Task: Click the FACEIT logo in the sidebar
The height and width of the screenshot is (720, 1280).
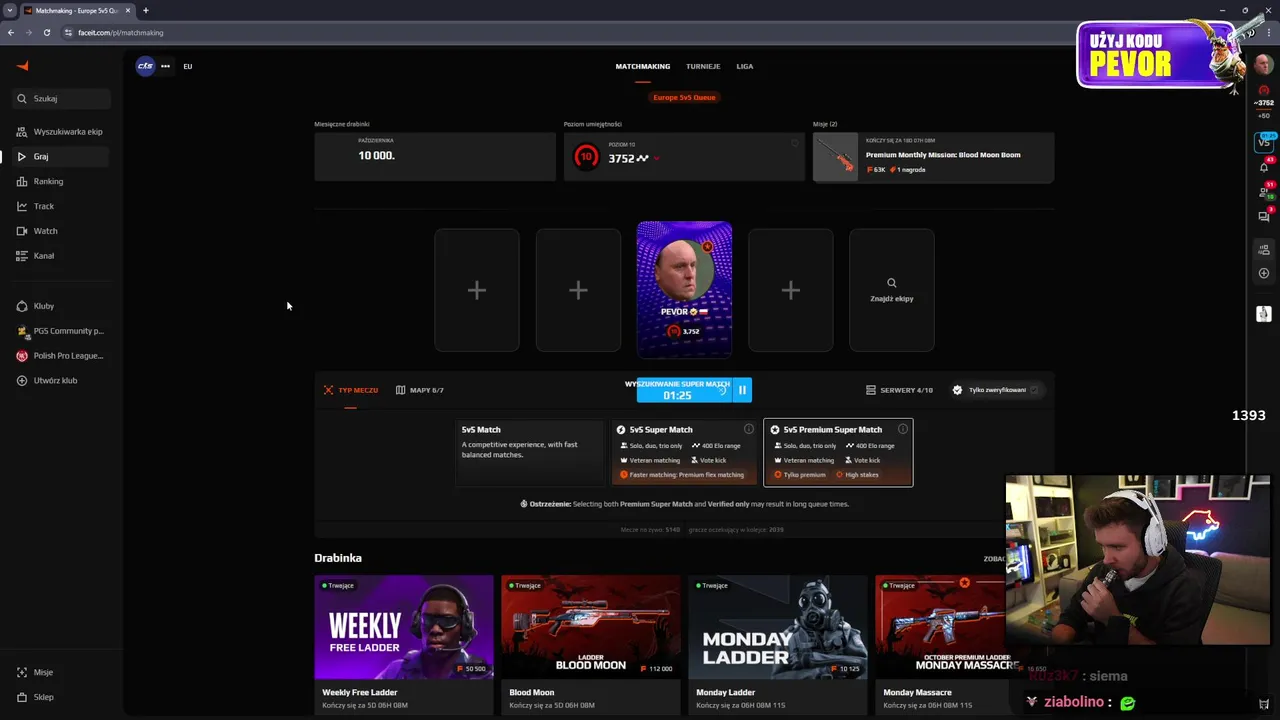Action: point(22,66)
